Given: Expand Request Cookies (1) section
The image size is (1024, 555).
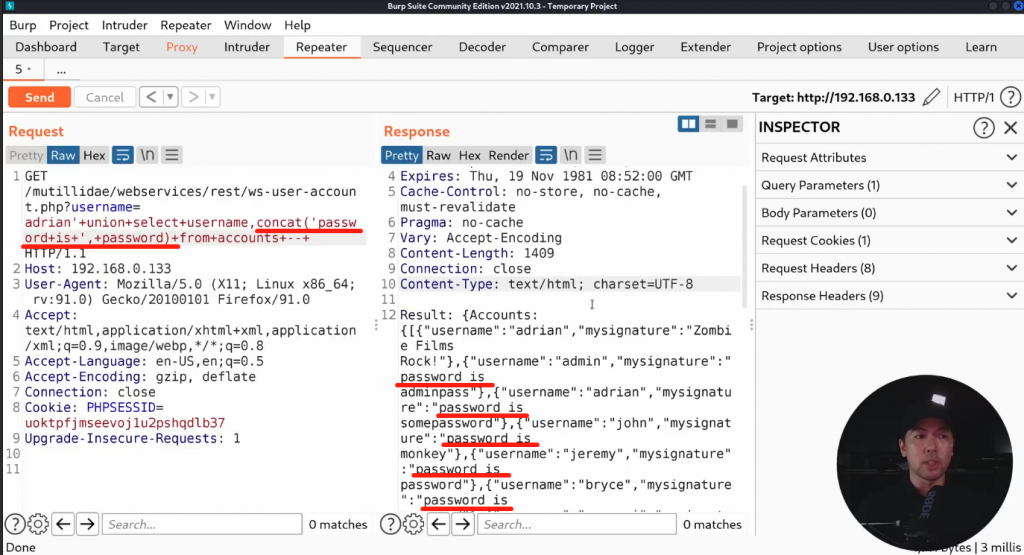Looking at the screenshot, I should [x=889, y=240].
